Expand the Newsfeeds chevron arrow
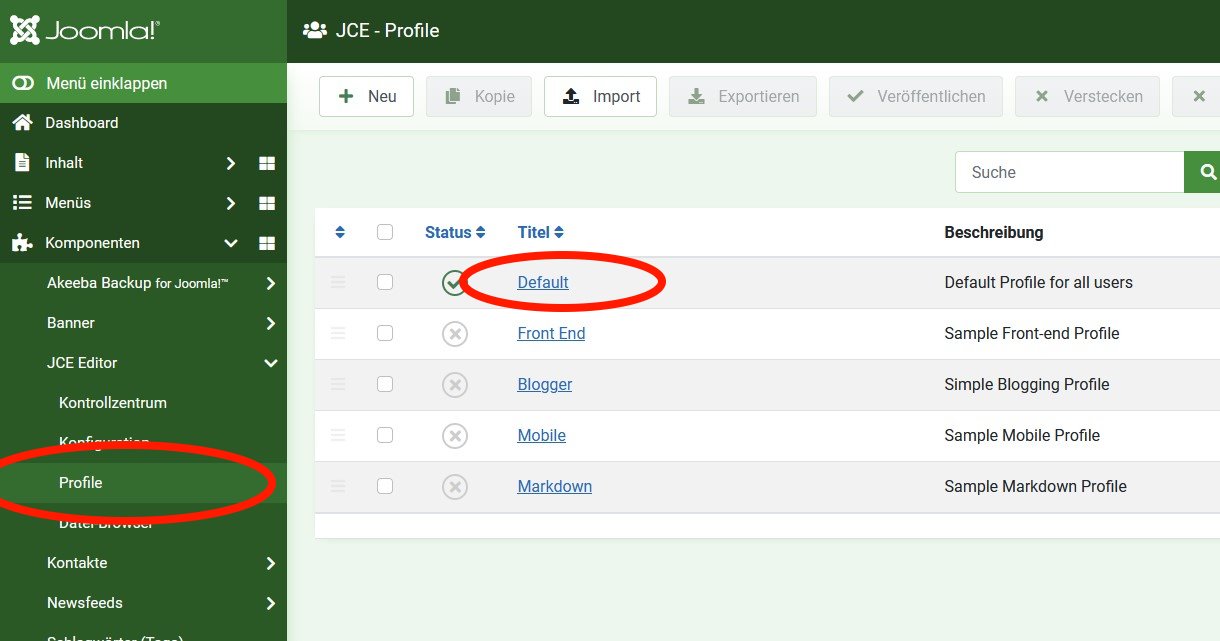 [x=270, y=603]
